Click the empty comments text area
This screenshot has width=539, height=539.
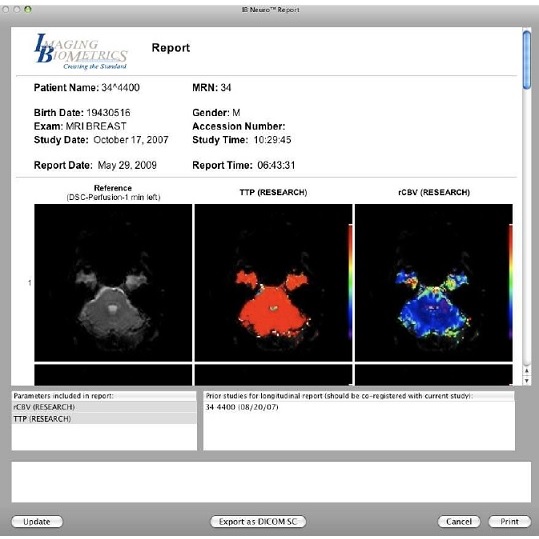(271, 482)
